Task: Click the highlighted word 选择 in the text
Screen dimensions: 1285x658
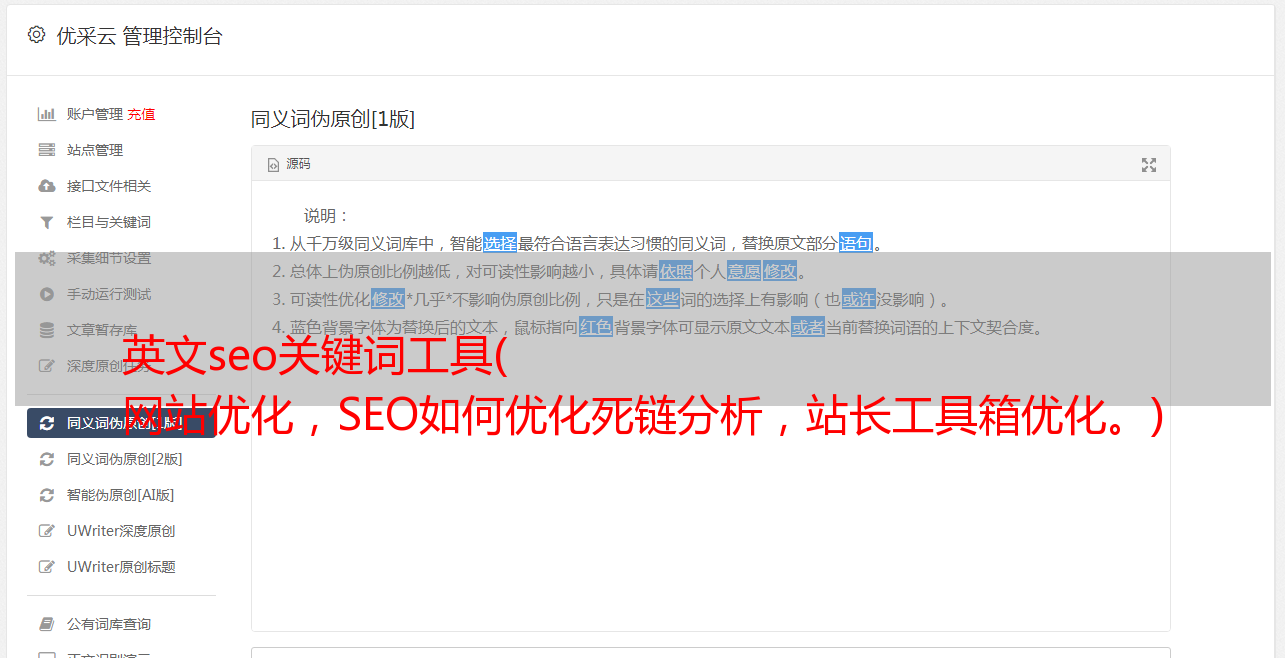Action: pyautogui.click(x=500, y=243)
